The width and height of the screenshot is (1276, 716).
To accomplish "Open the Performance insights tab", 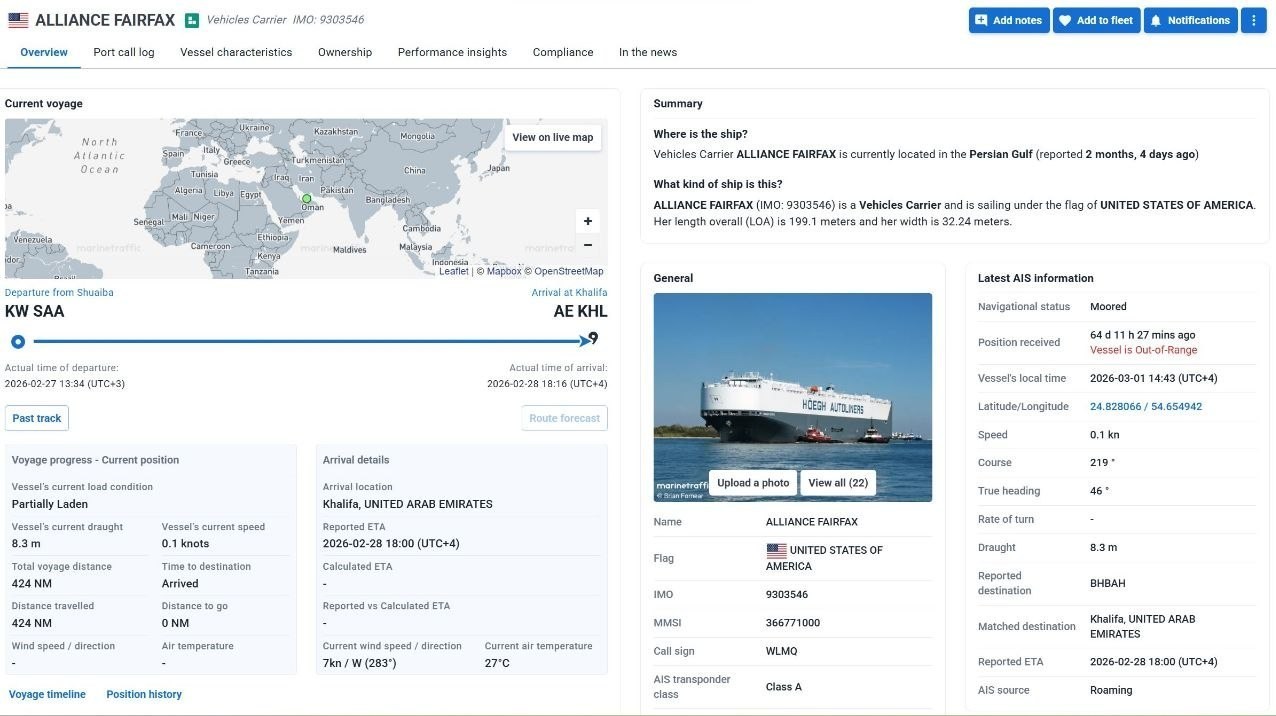I will point(452,52).
